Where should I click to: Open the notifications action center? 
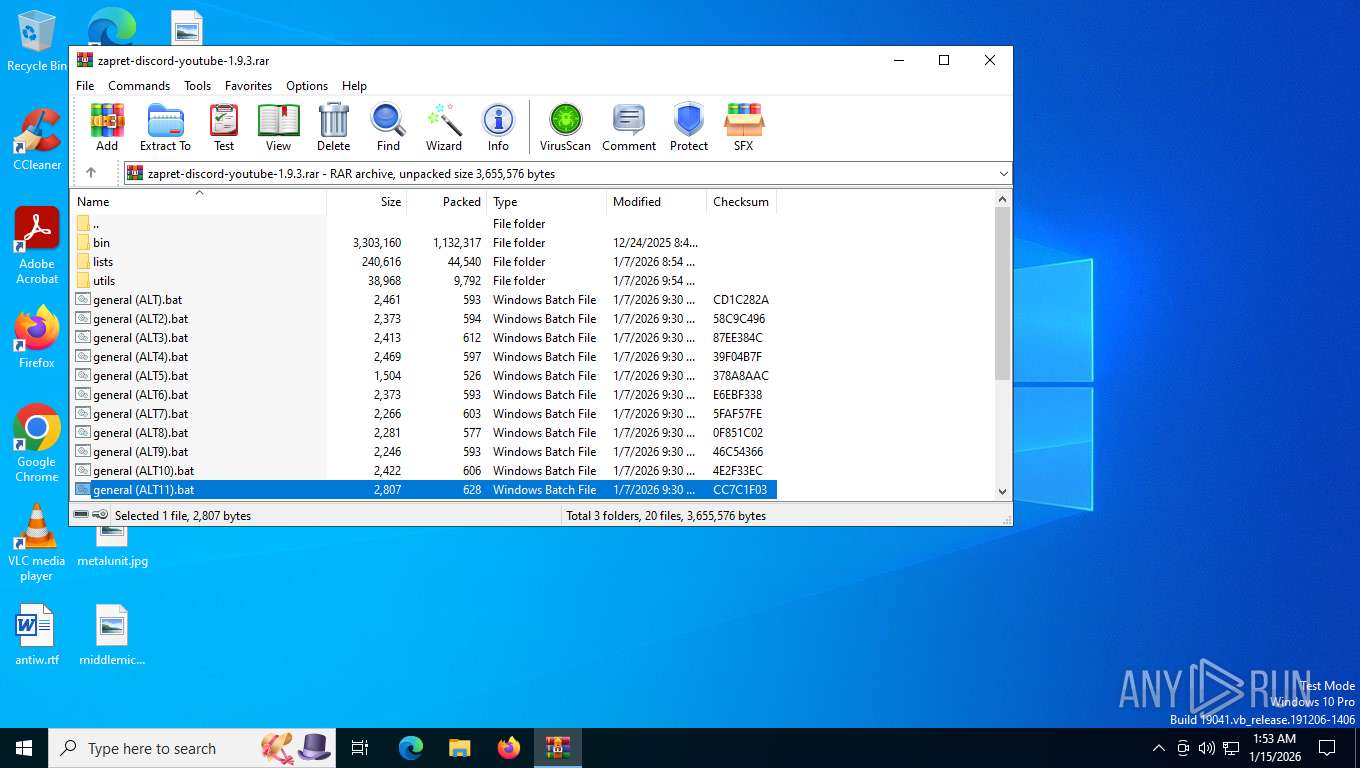point(1327,748)
